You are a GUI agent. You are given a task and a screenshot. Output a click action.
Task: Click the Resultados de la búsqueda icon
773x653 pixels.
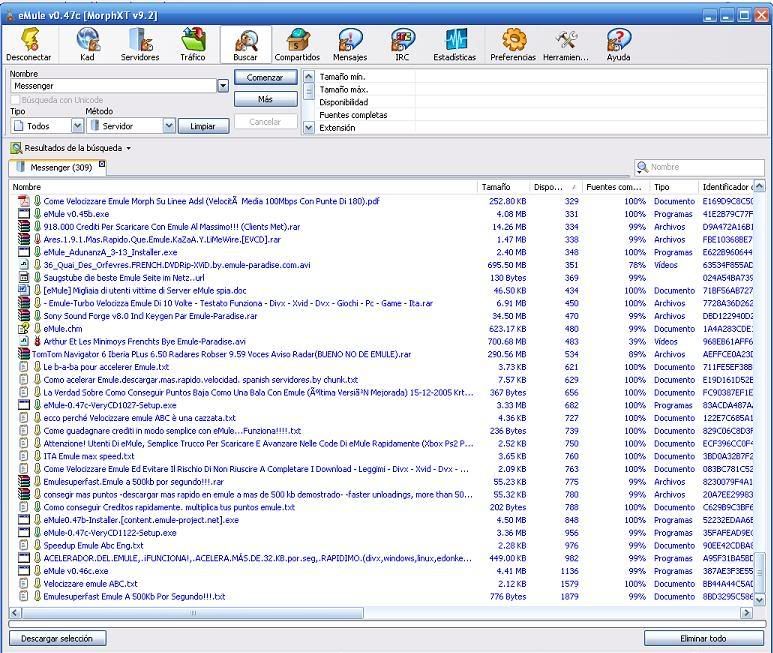pyautogui.click(x=16, y=148)
